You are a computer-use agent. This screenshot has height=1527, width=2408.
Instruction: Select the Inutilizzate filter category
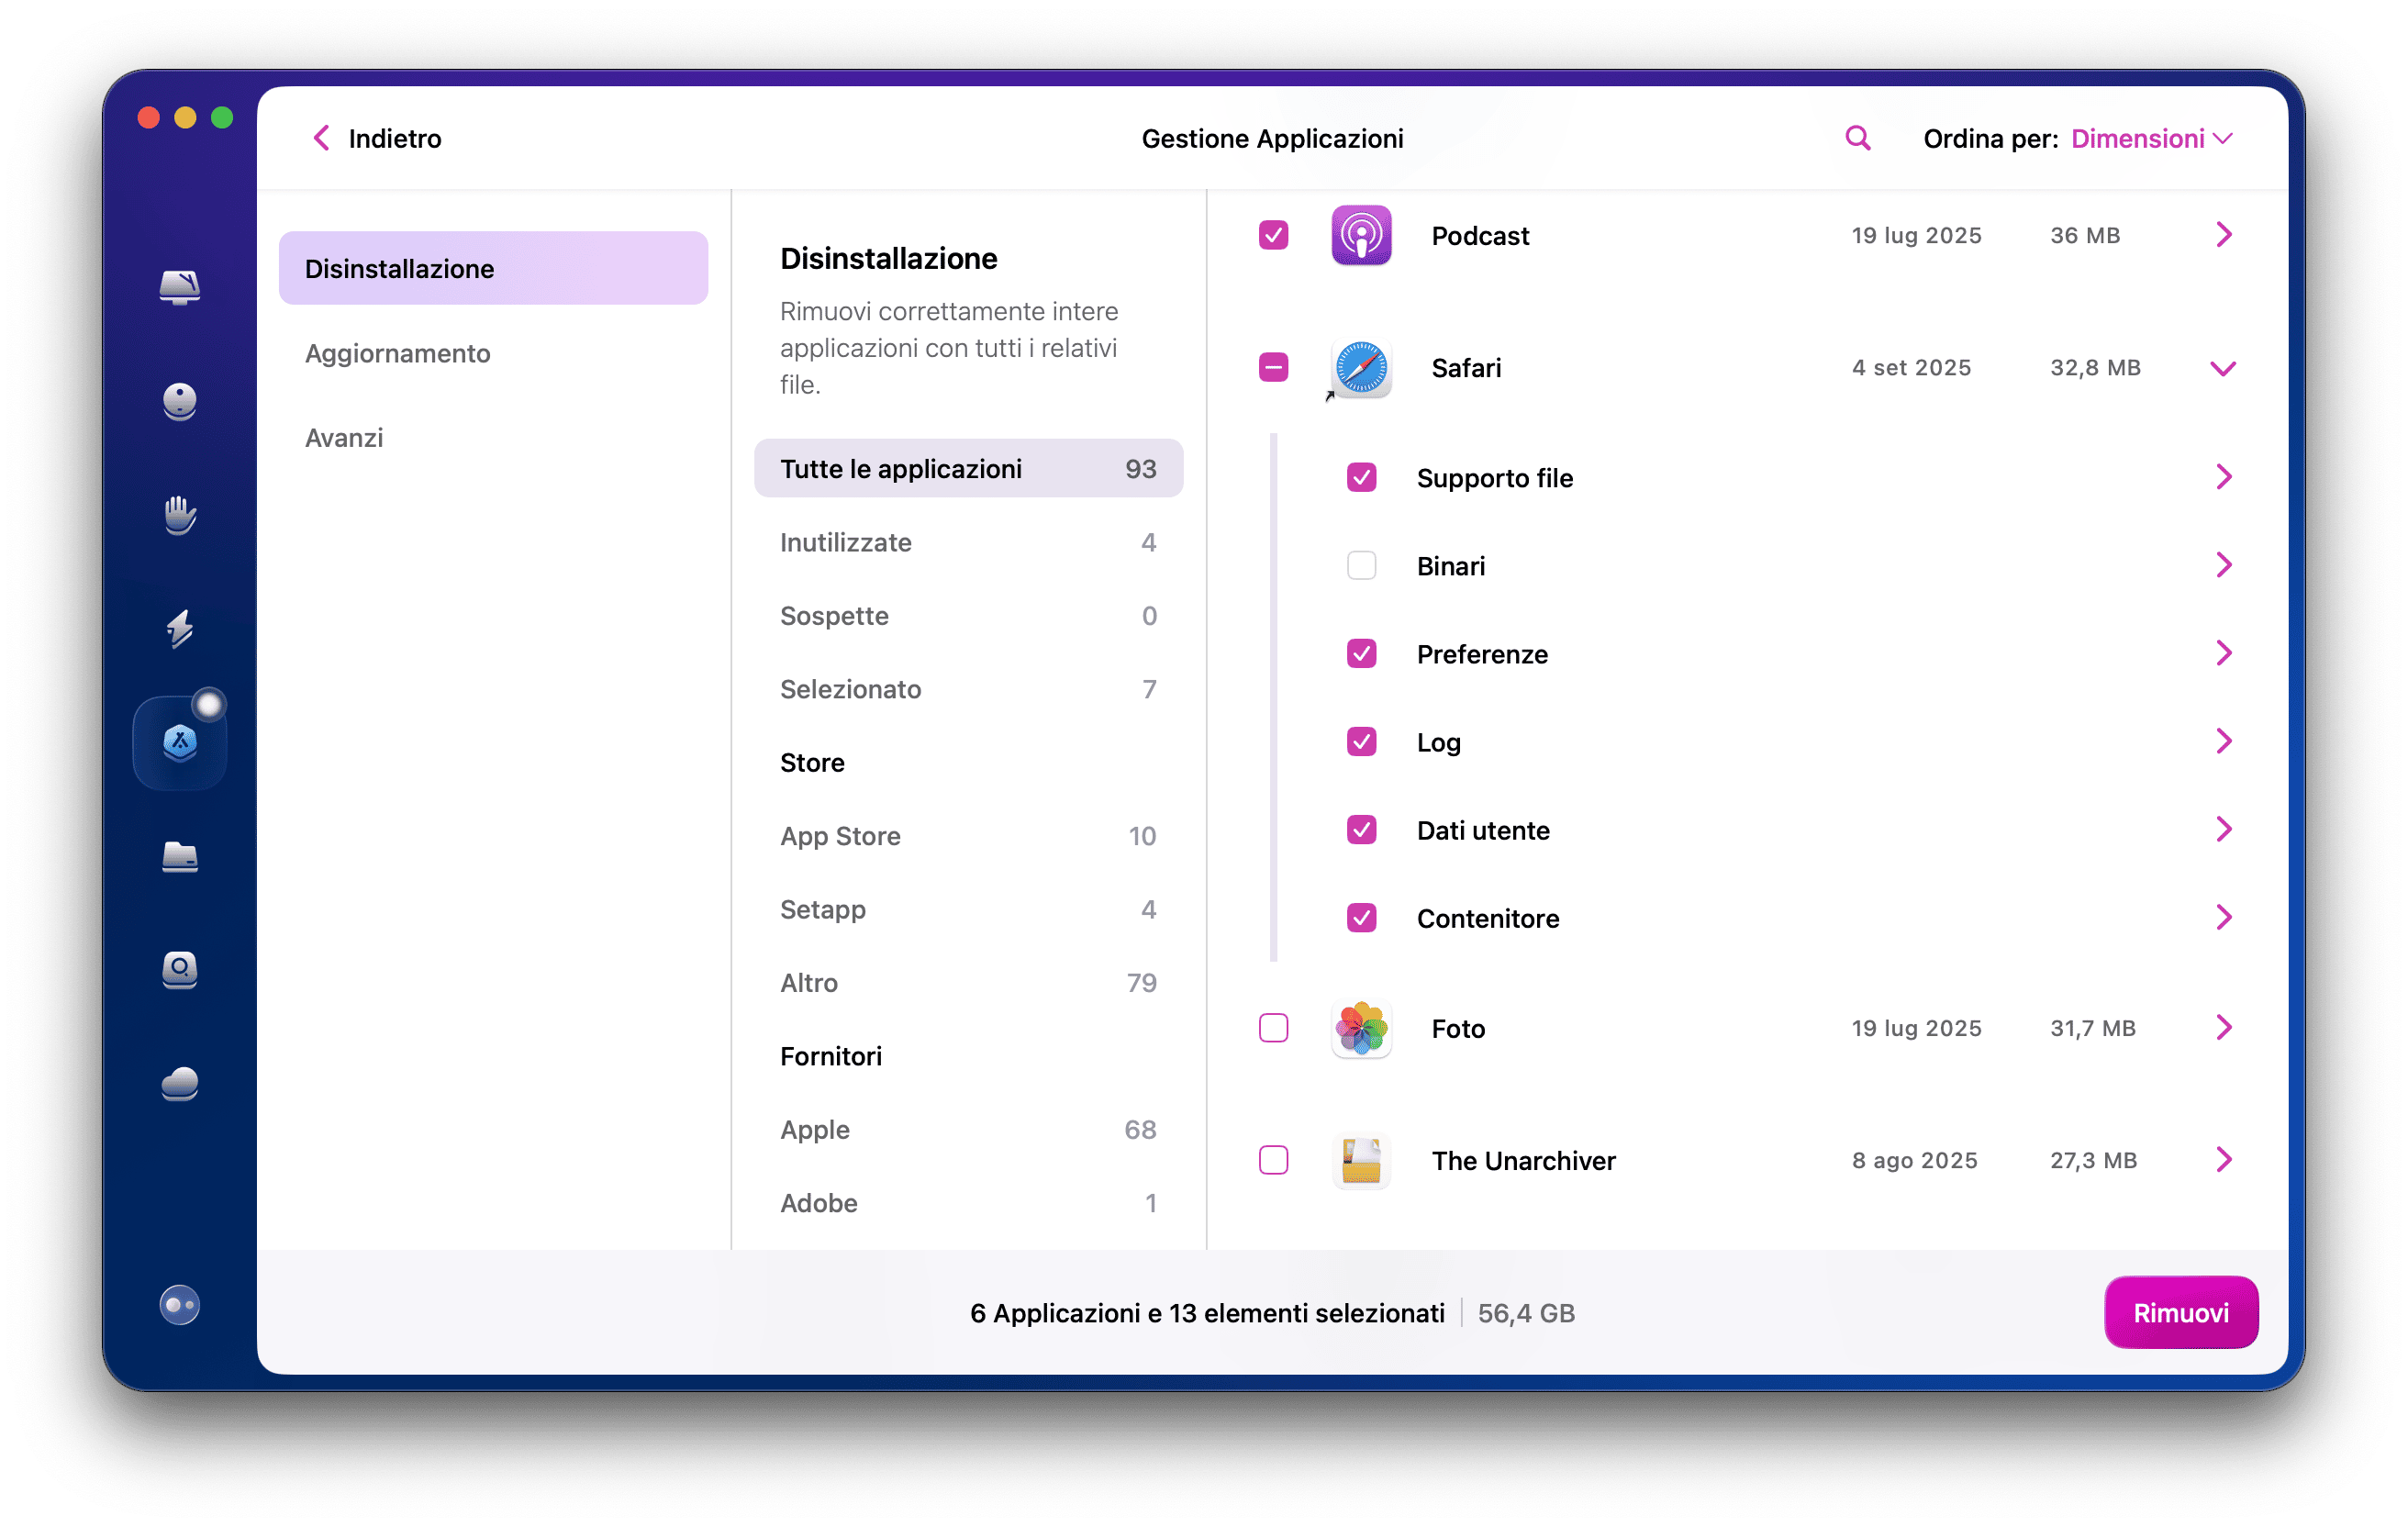coord(845,542)
